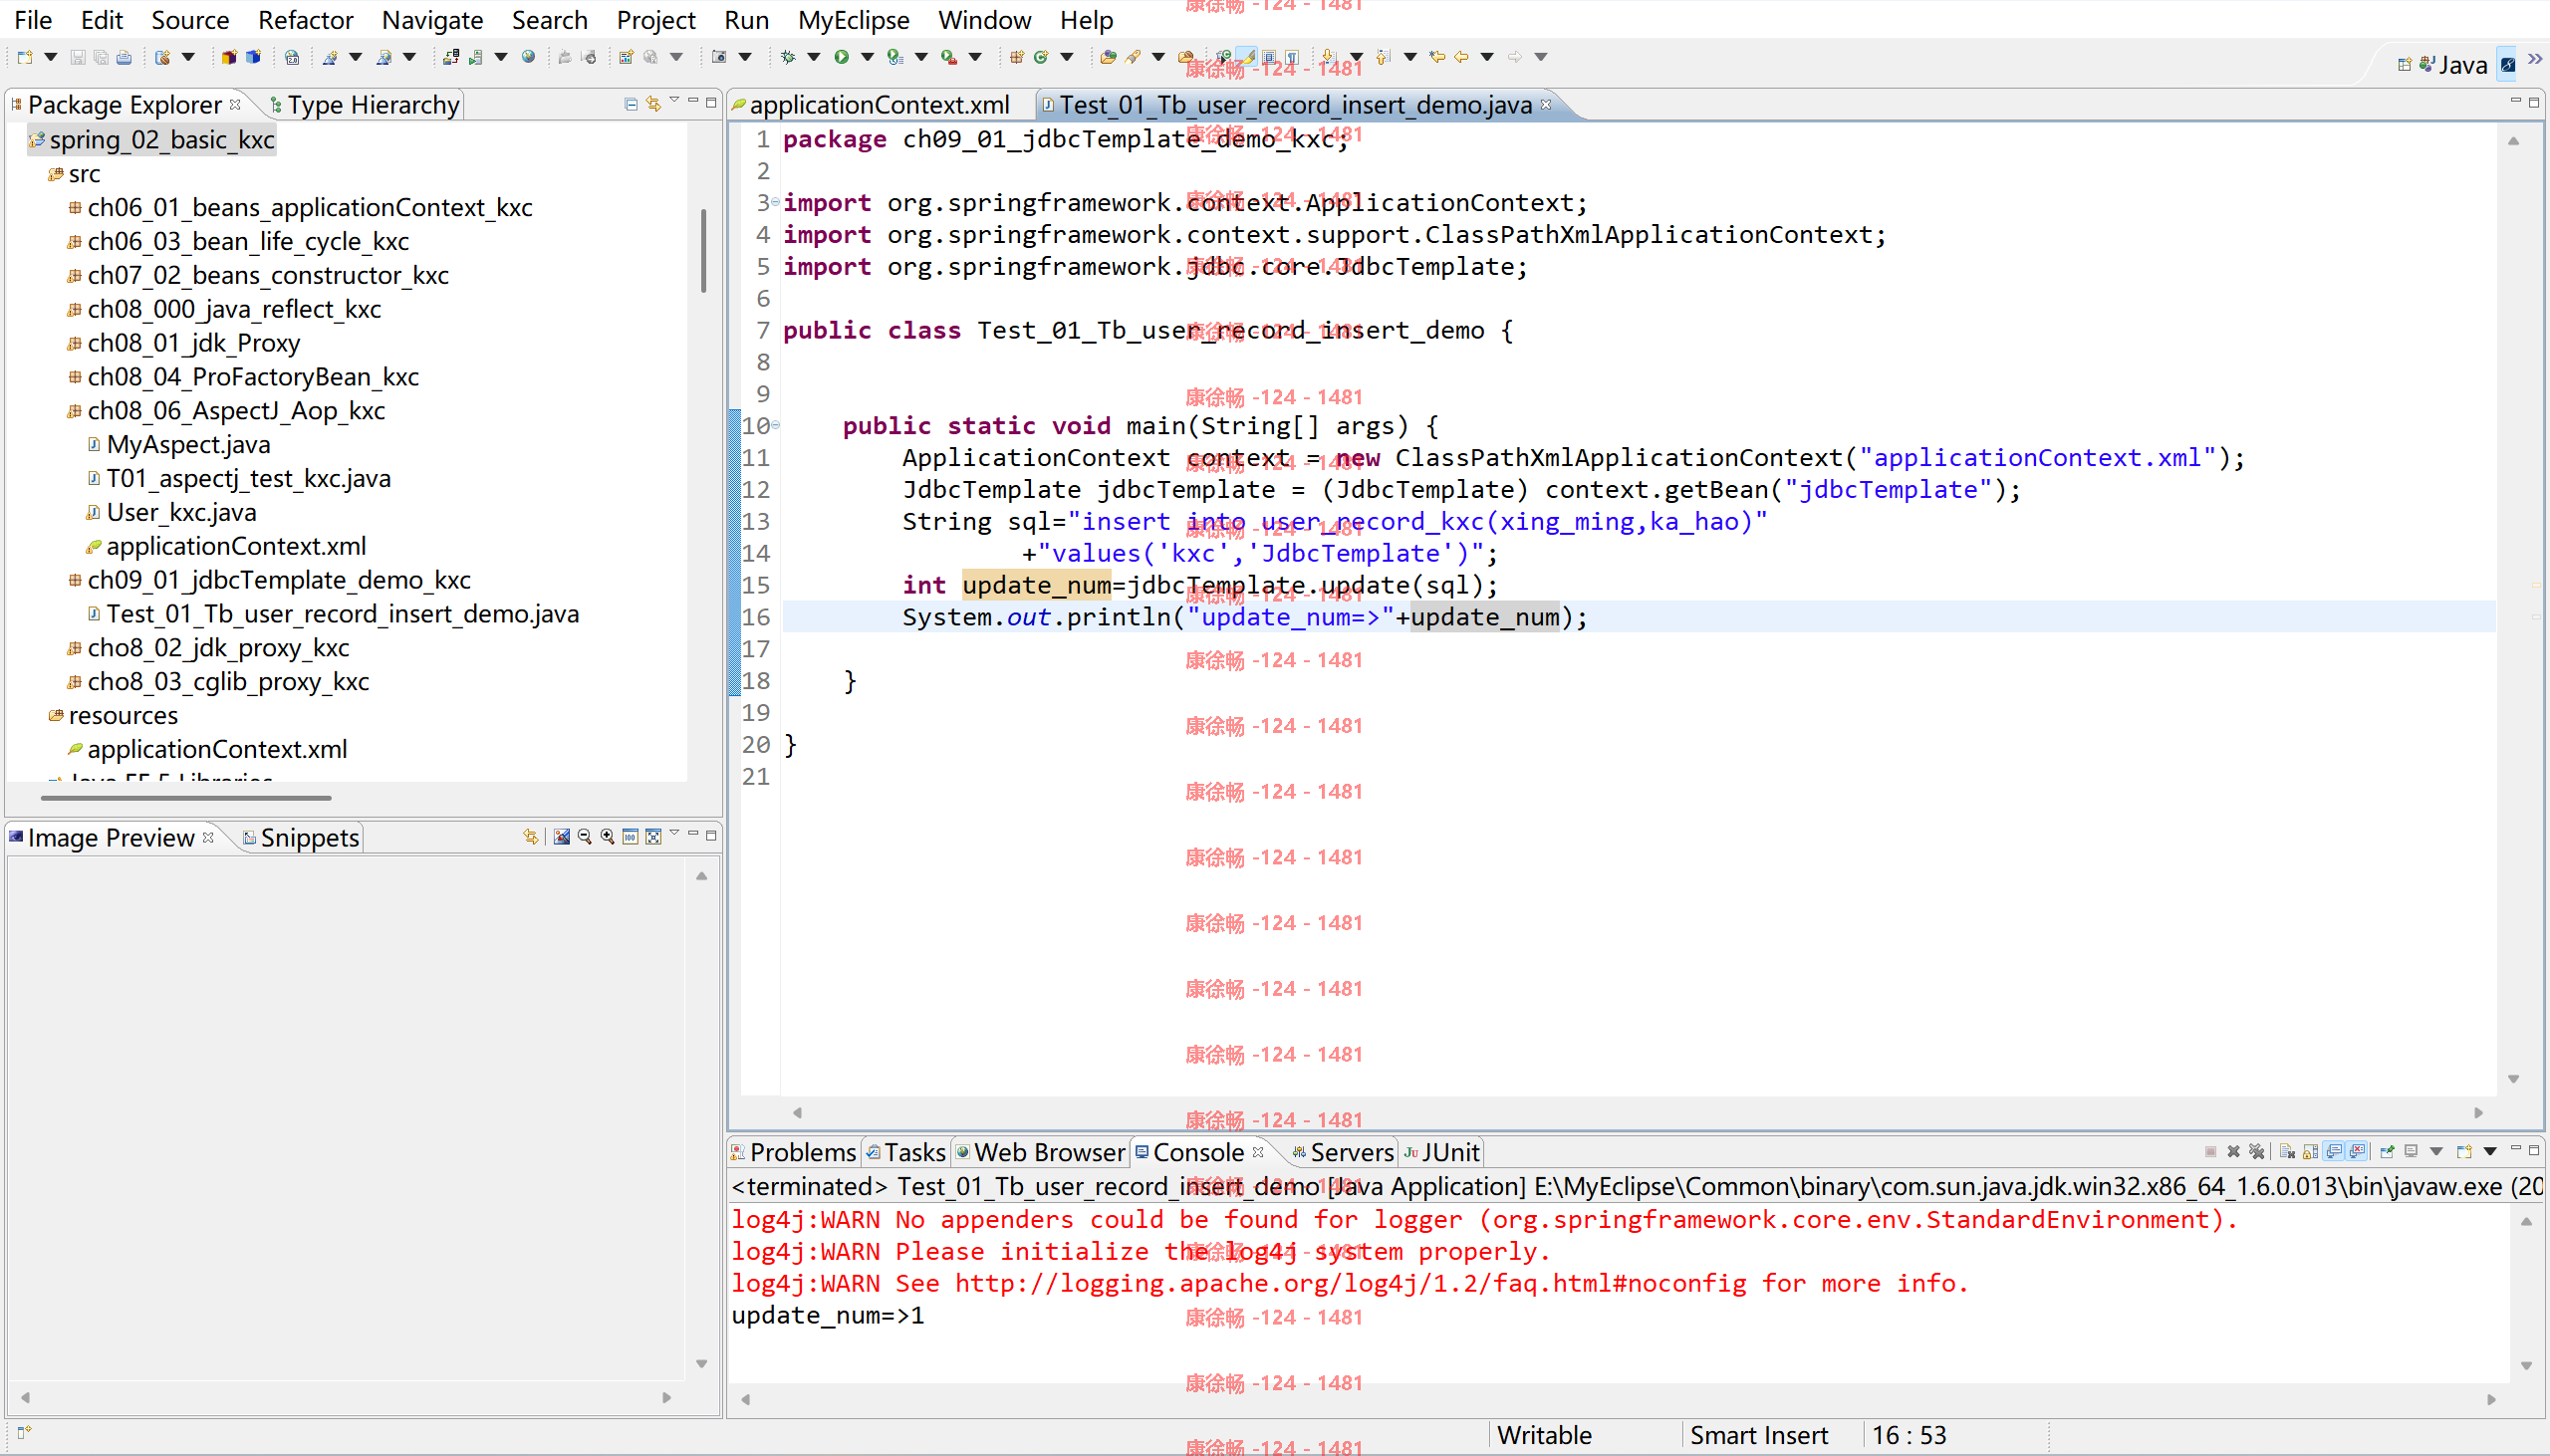Click Clear Console icon
The image size is (2550, 1456).
click(x=2288, y=1152)
